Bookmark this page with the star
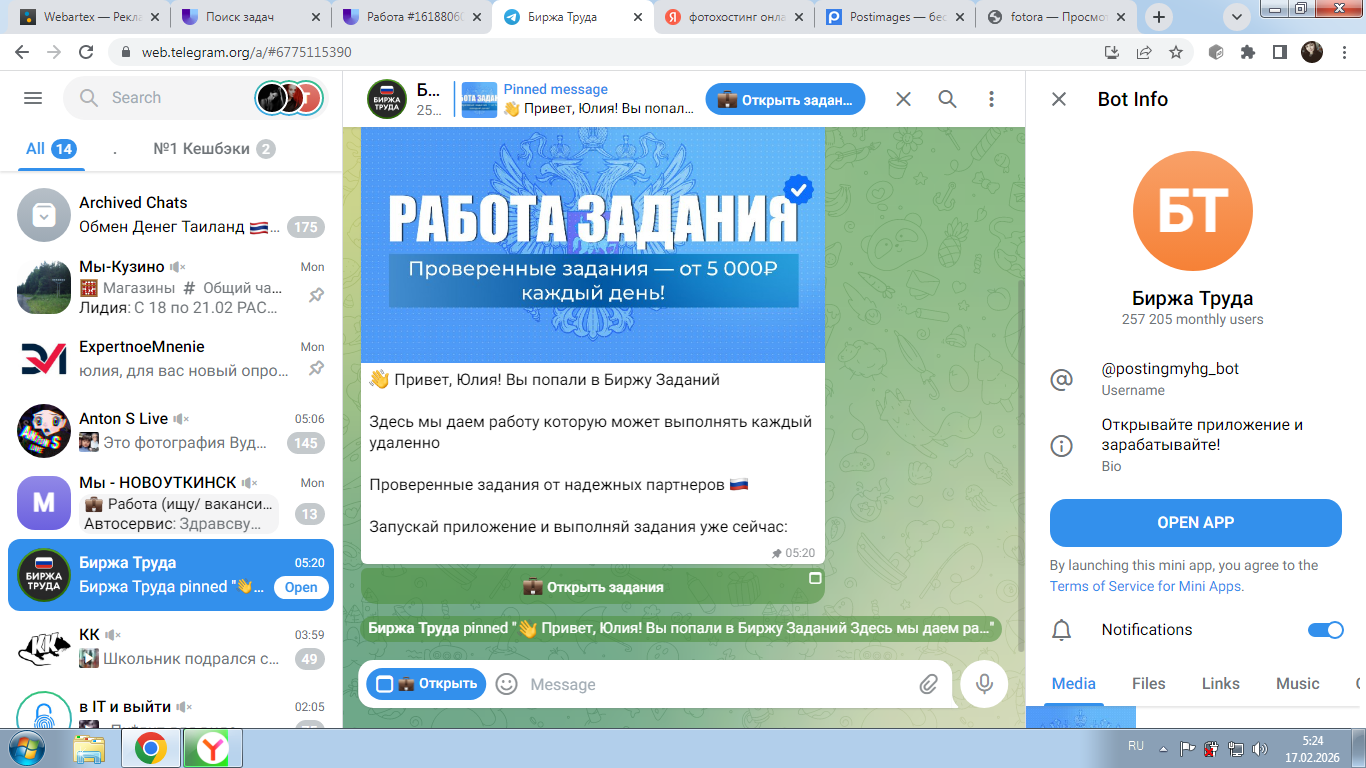 tap(1176, 52)
